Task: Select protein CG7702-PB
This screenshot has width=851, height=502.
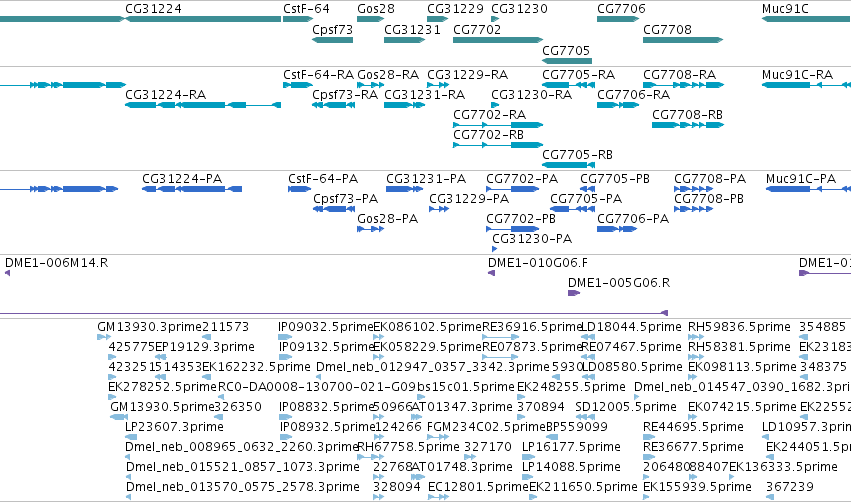Action: point(520,219)
